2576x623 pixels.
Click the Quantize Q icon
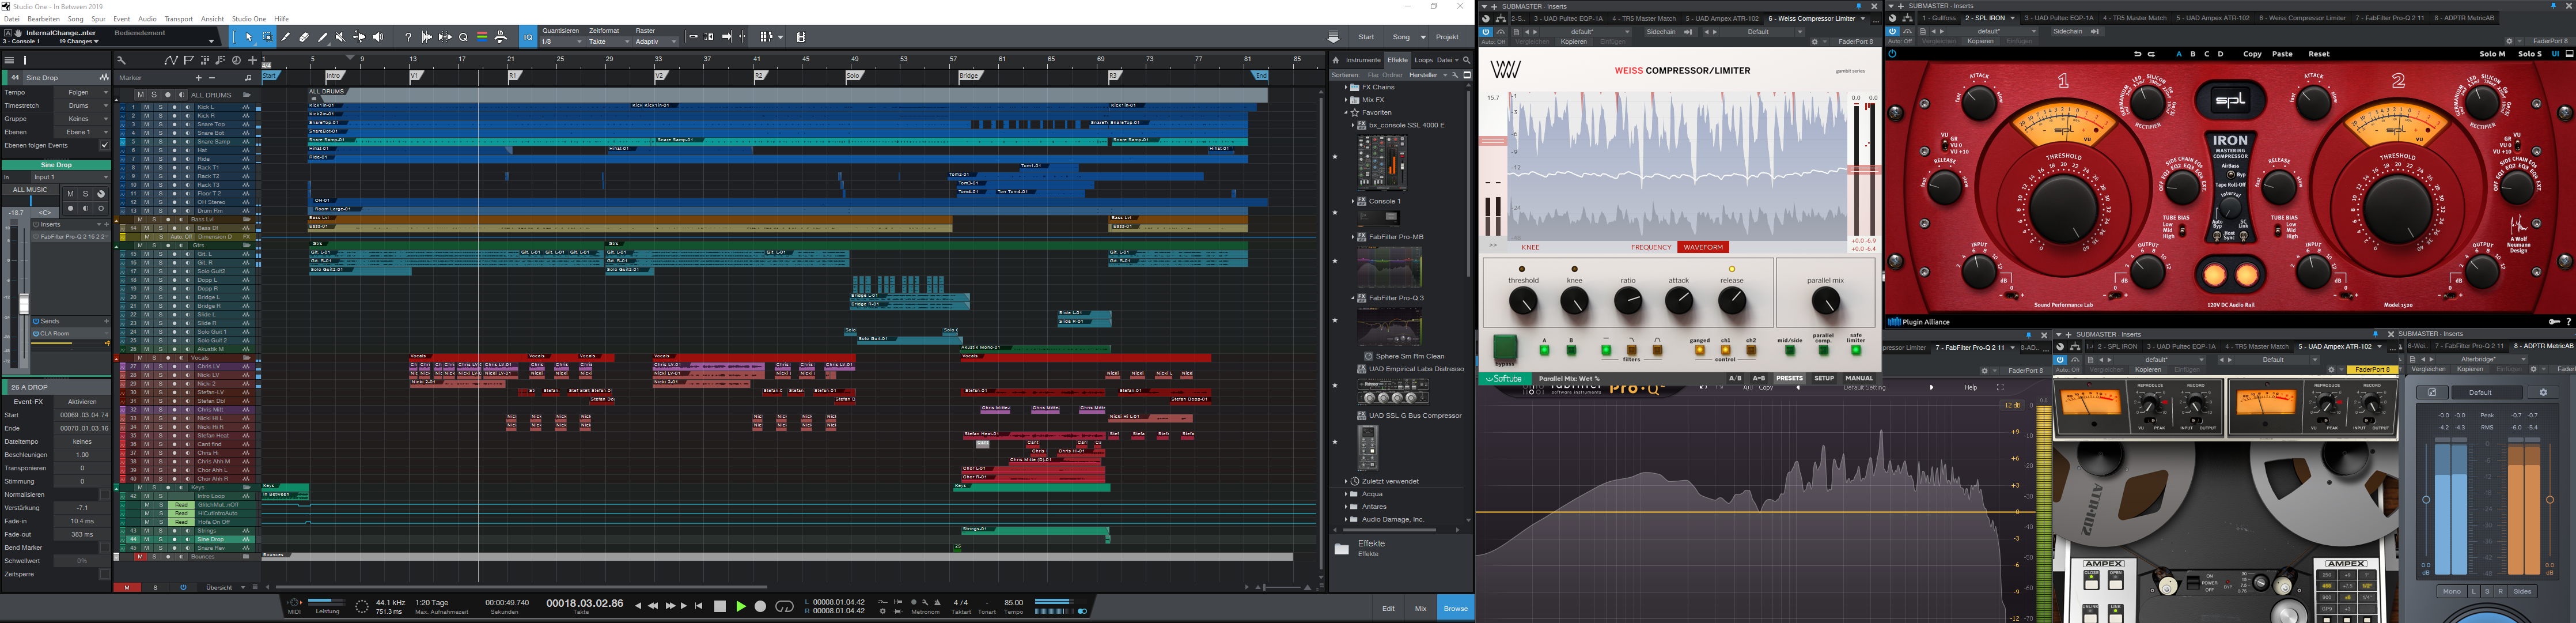click(x=463, y=37)
